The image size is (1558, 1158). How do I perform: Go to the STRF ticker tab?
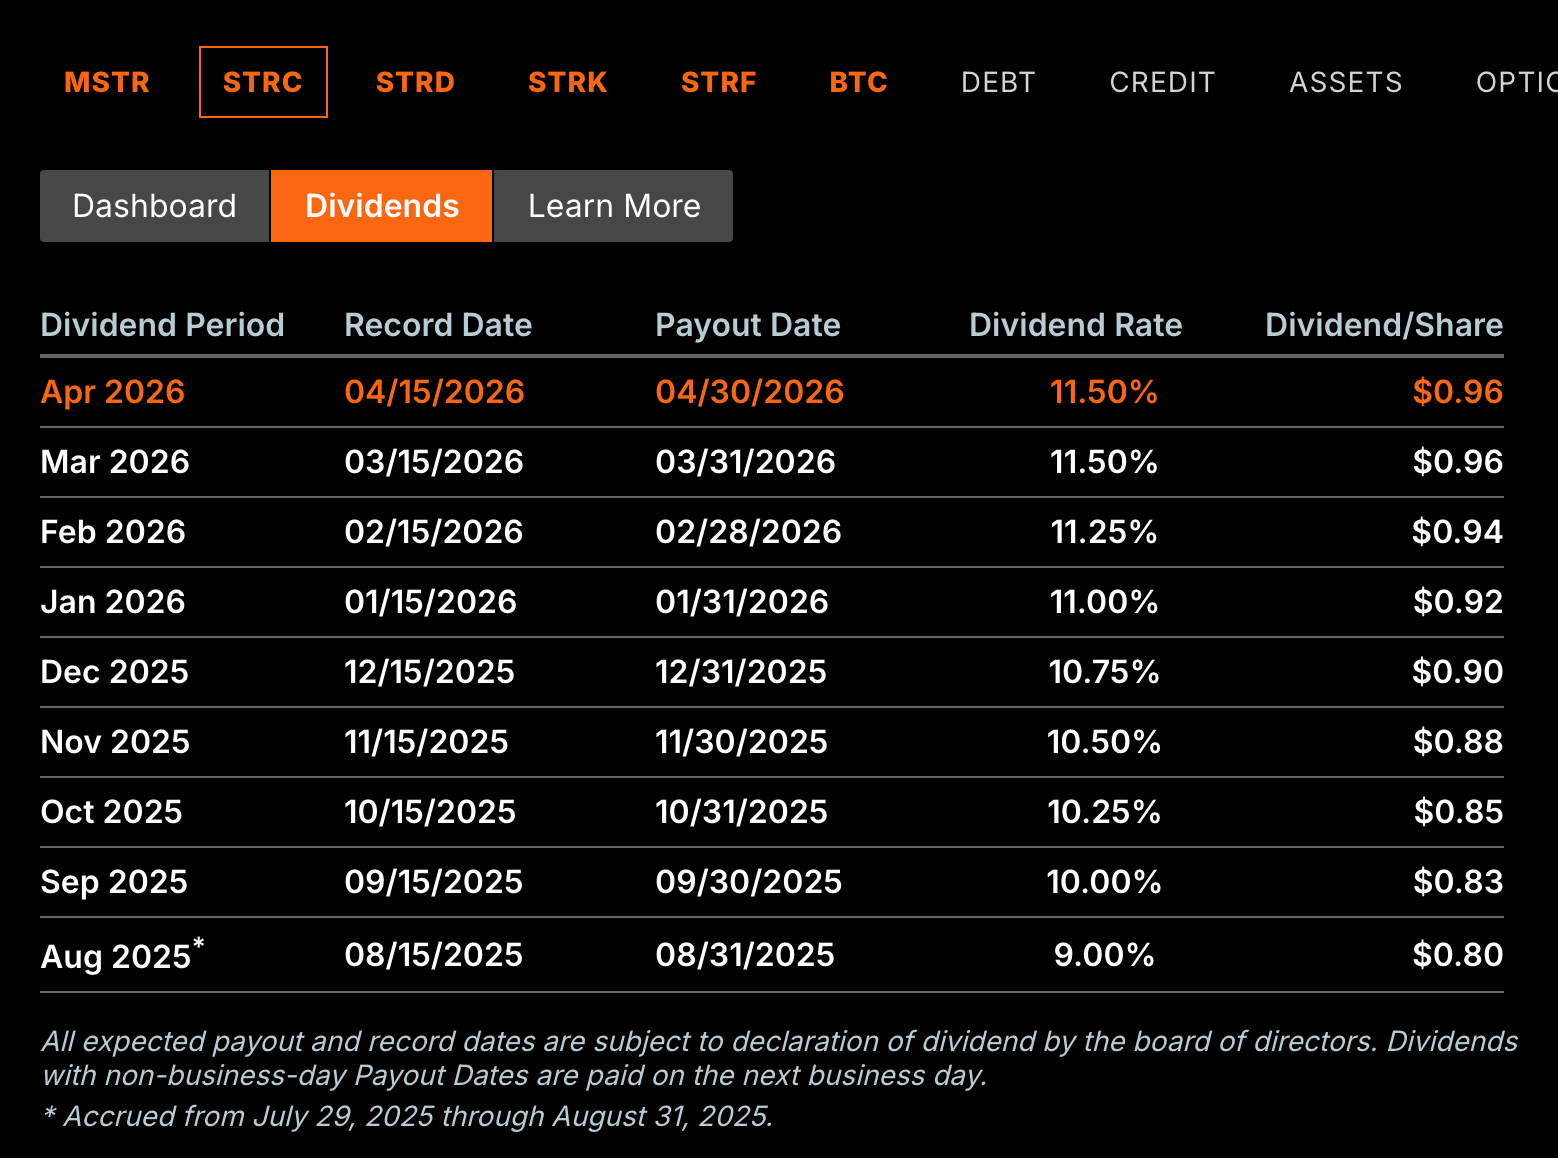tap(719, 82)
